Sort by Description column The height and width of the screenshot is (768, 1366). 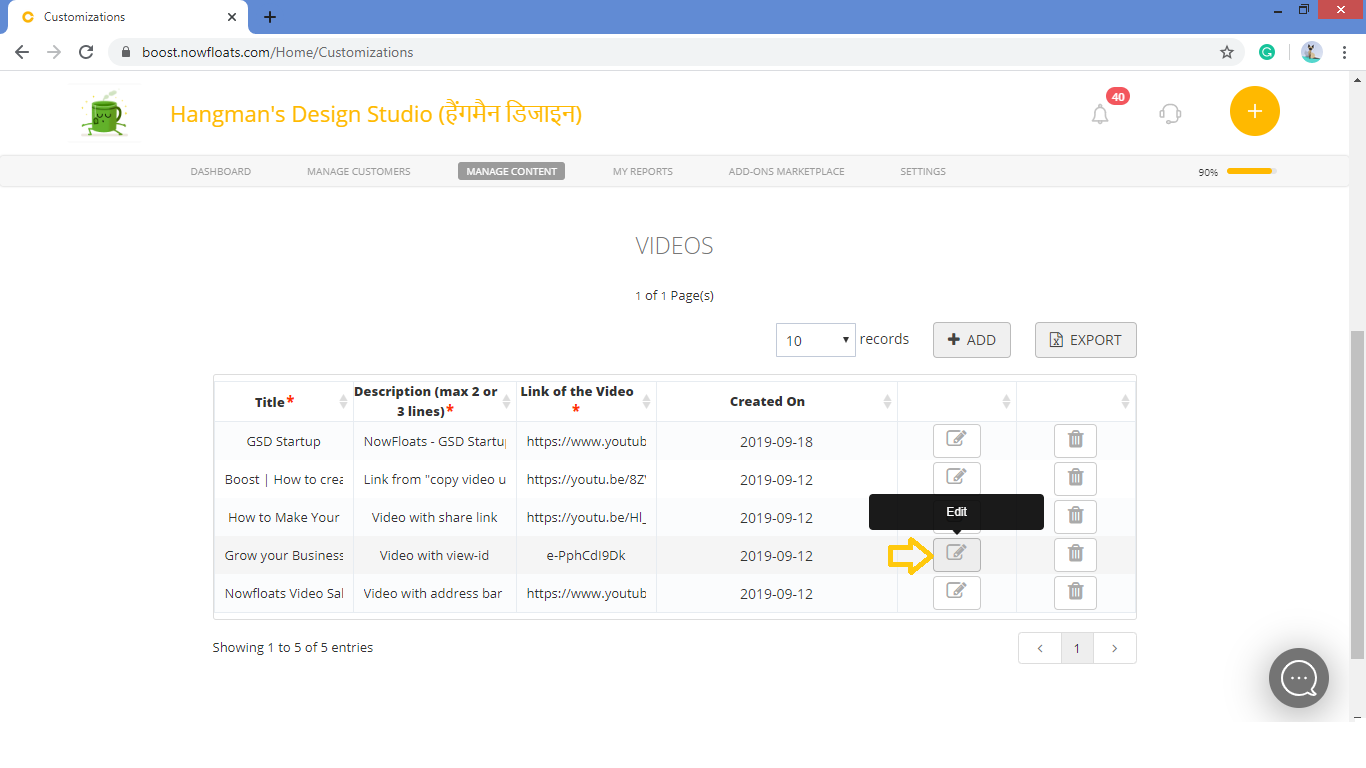pos(435,401)
